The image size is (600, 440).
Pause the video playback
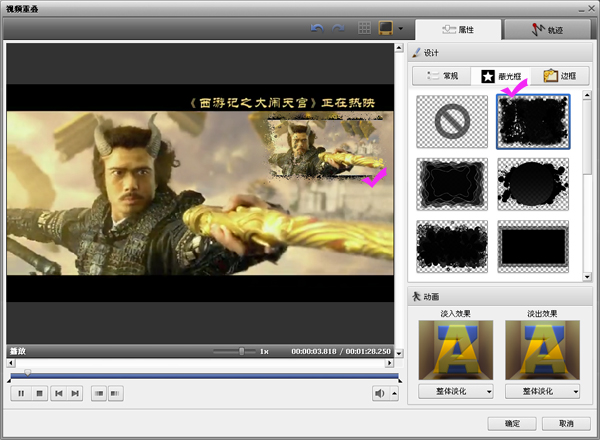coord(21,393)
